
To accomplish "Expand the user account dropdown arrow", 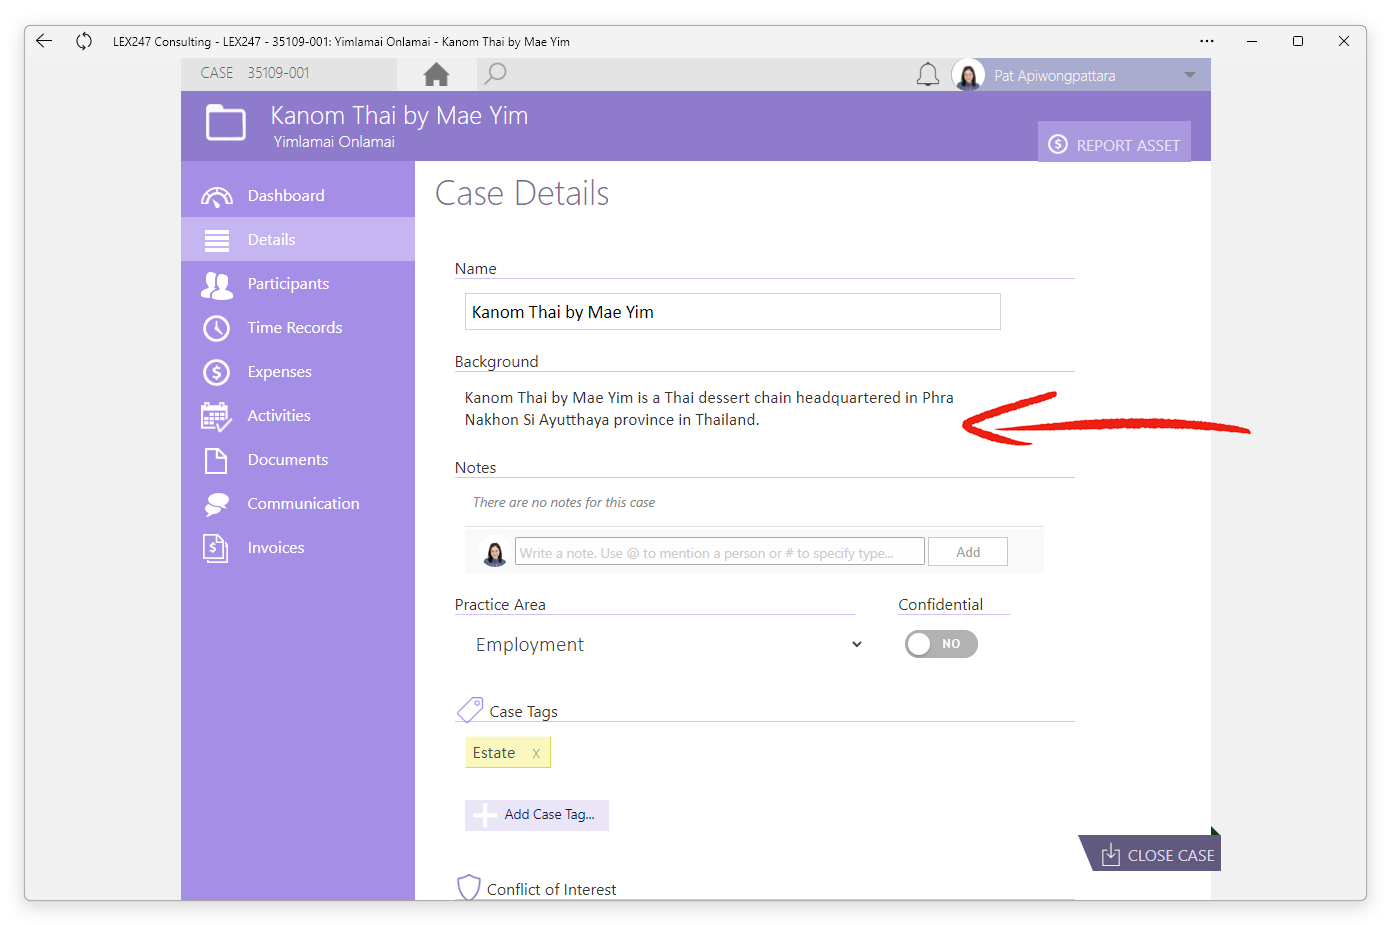I will coord(1190,75).
